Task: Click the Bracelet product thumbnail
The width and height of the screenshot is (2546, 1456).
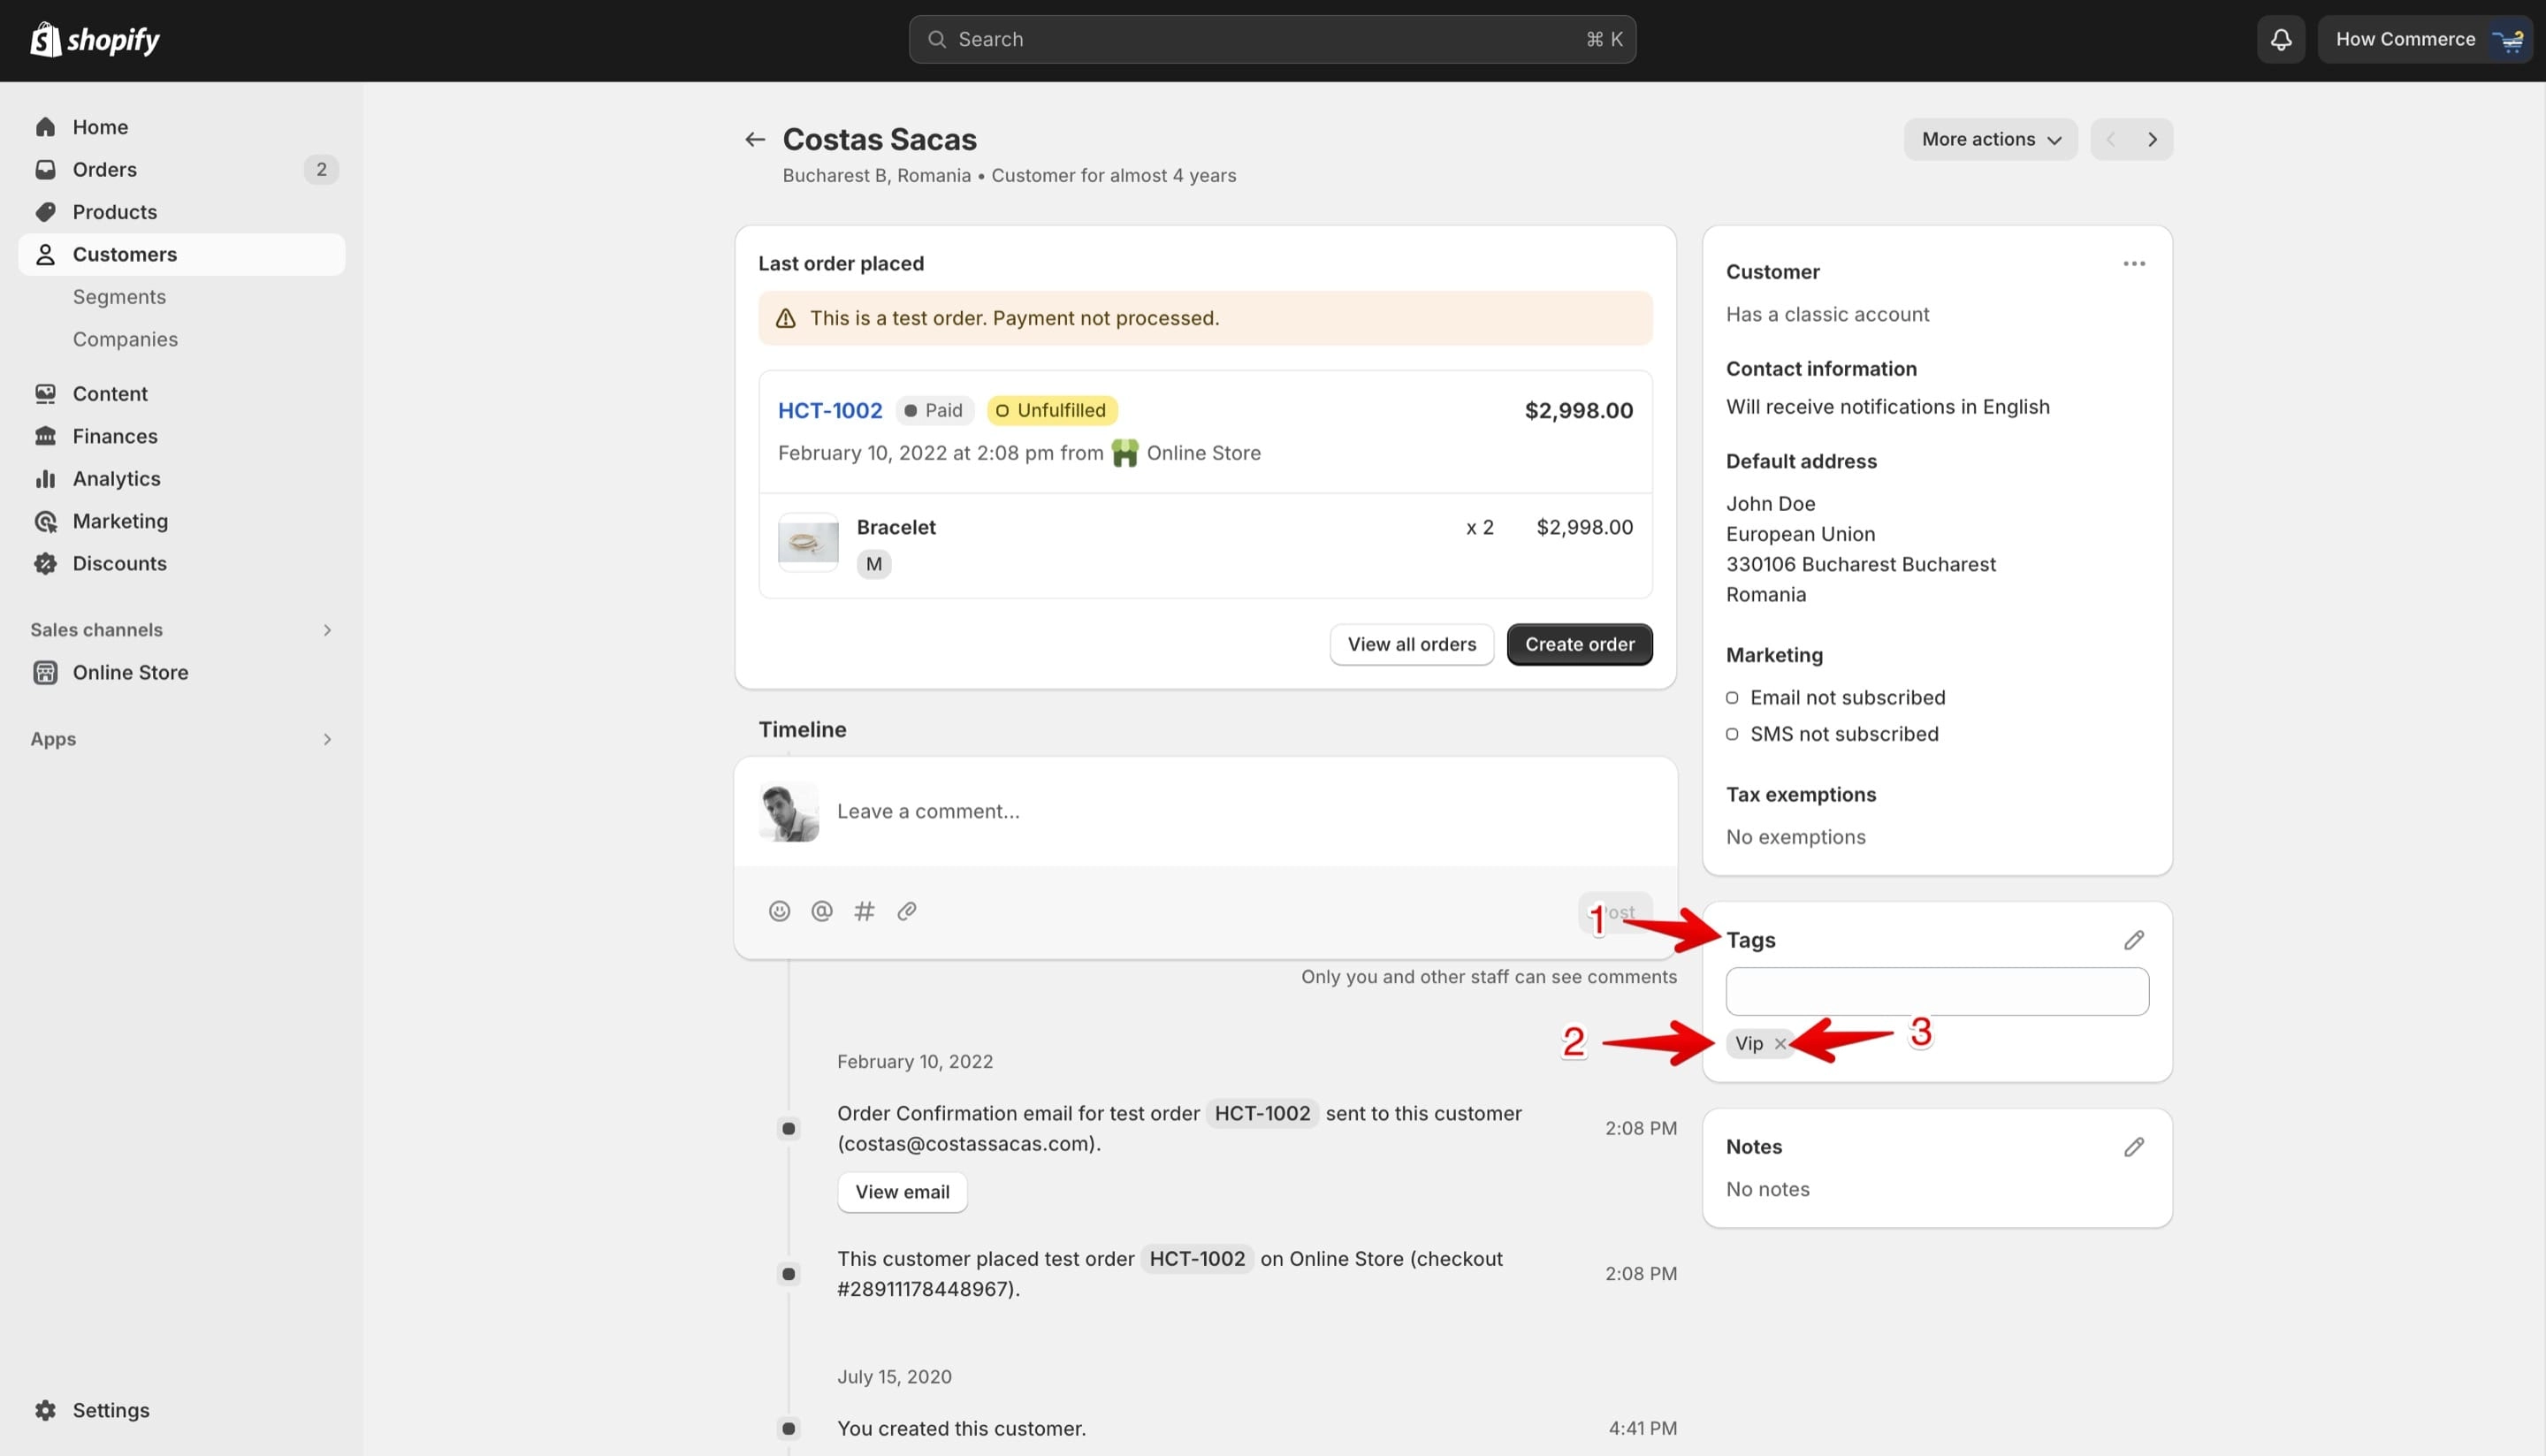Action: click(808, 542)
